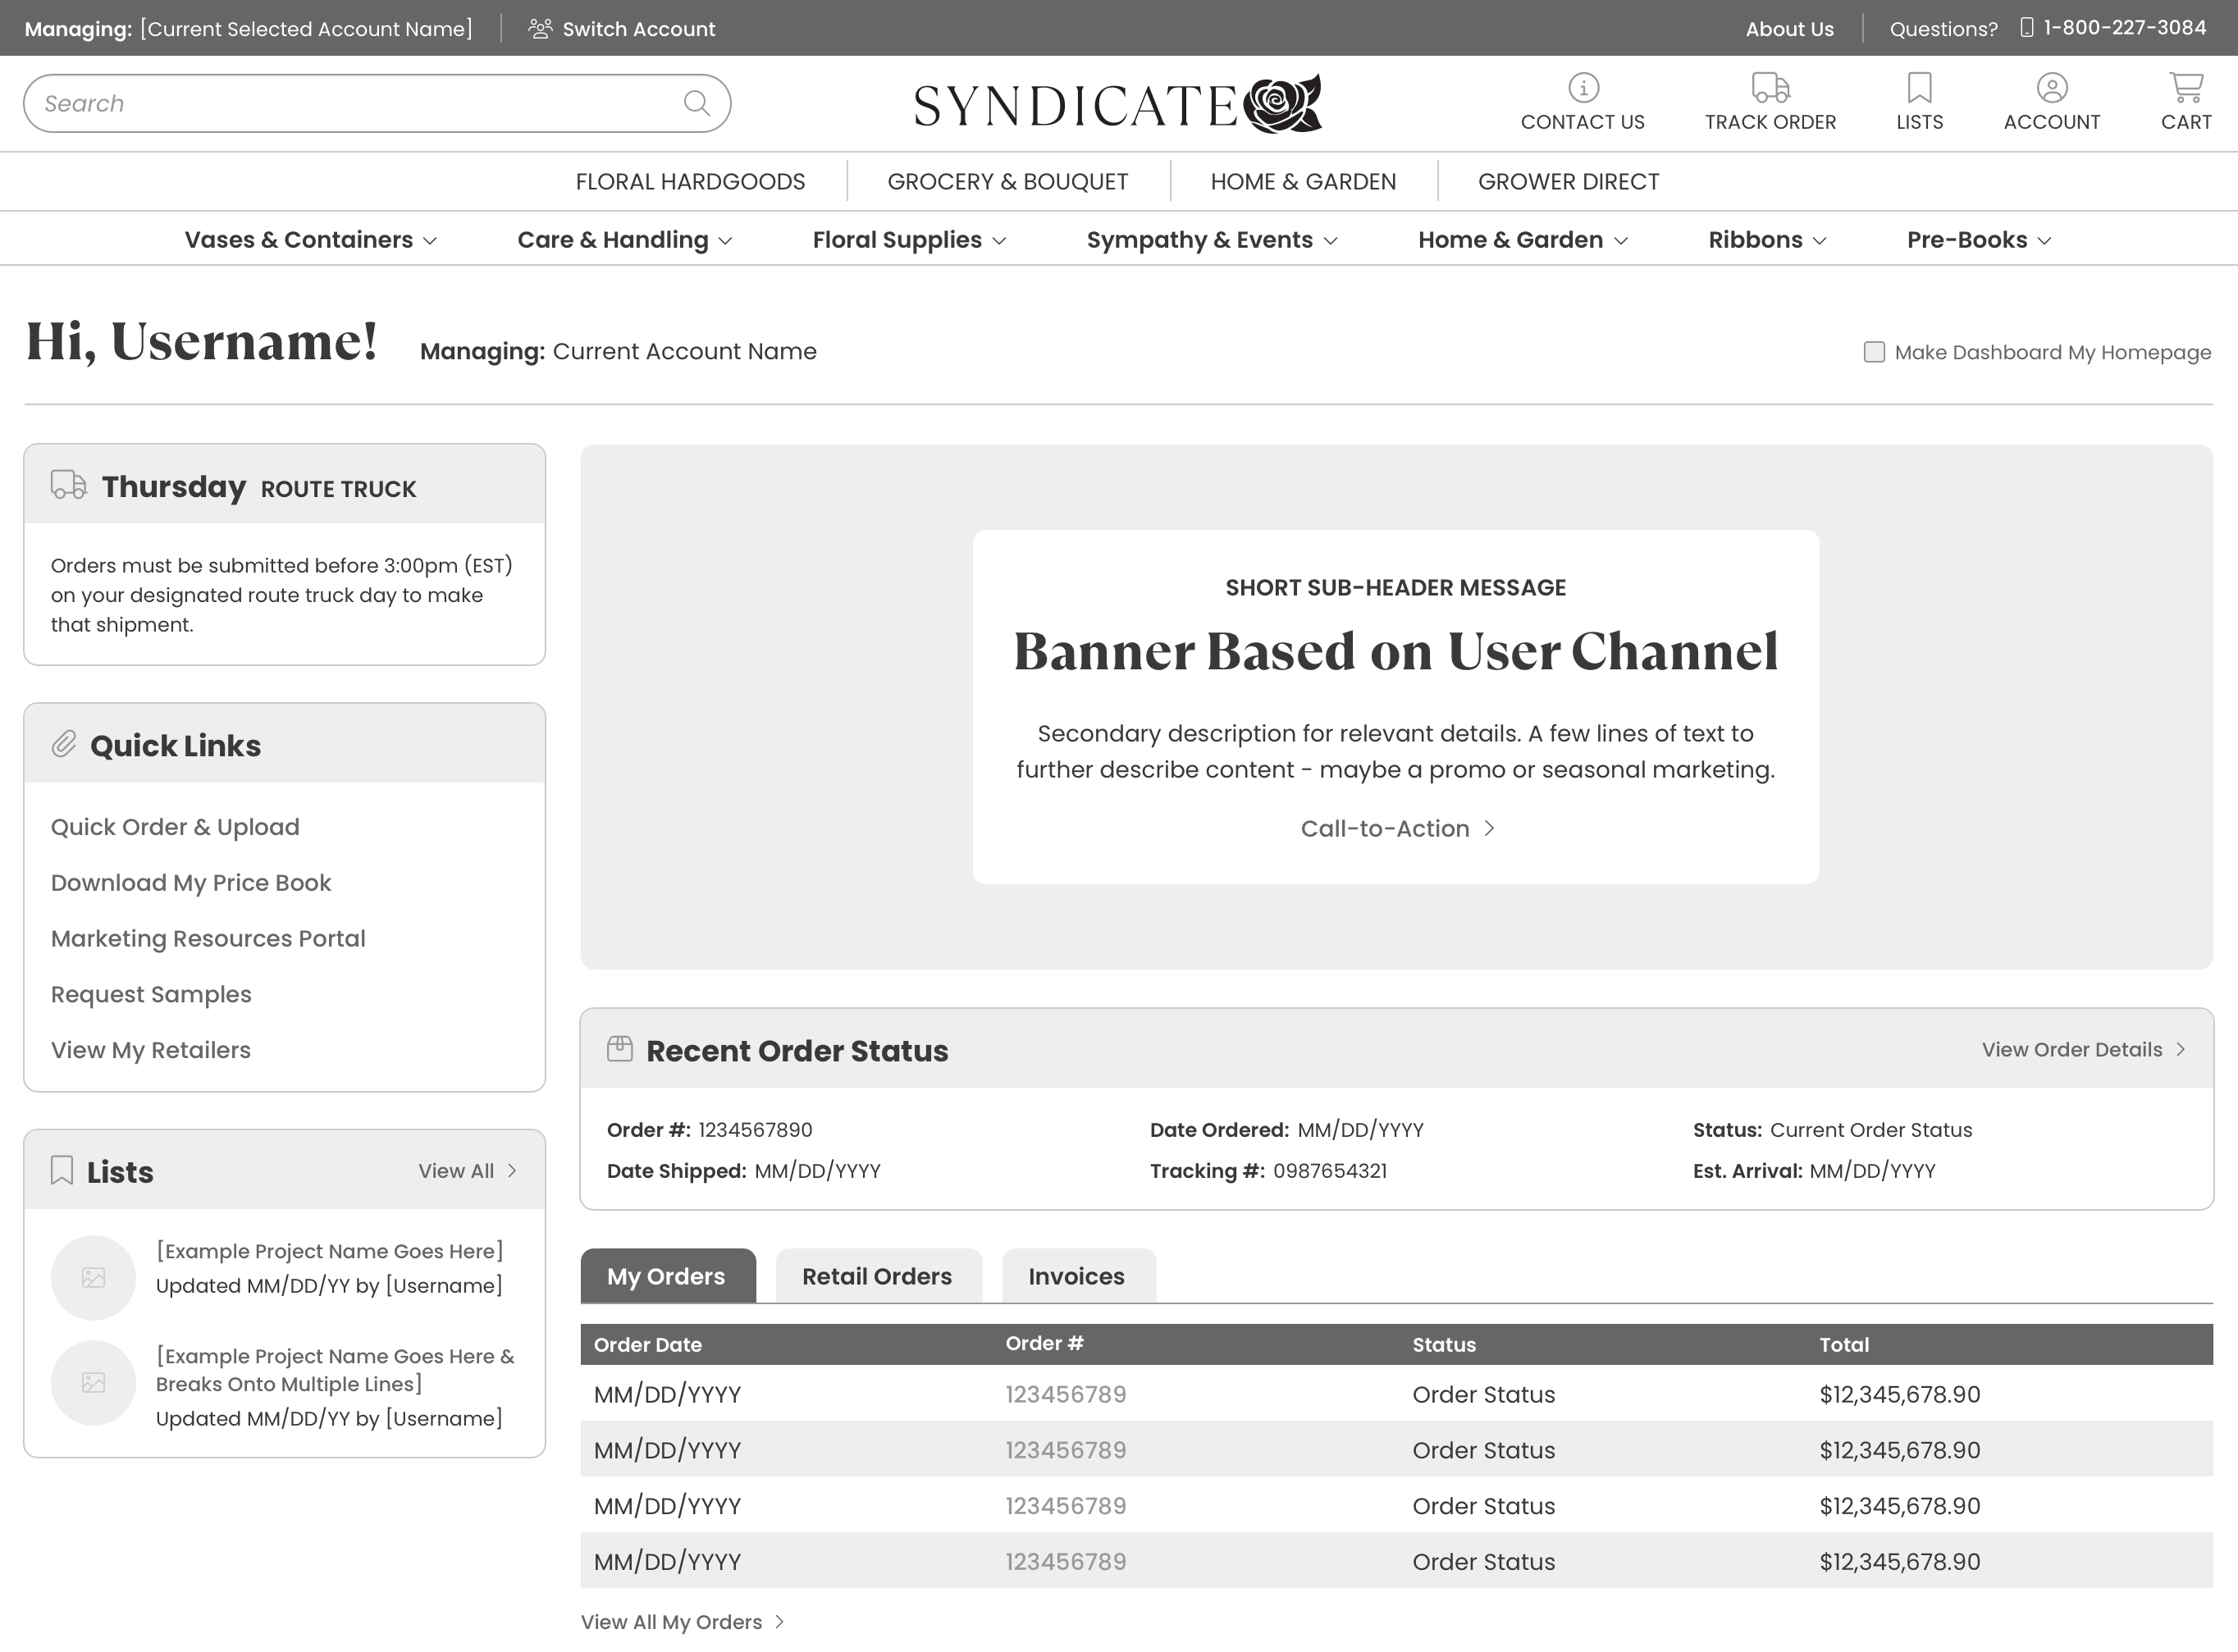Viewport: 2238px width, 1652px height.
Task: Open View My Retailers link
Action: click(151, 1050)
